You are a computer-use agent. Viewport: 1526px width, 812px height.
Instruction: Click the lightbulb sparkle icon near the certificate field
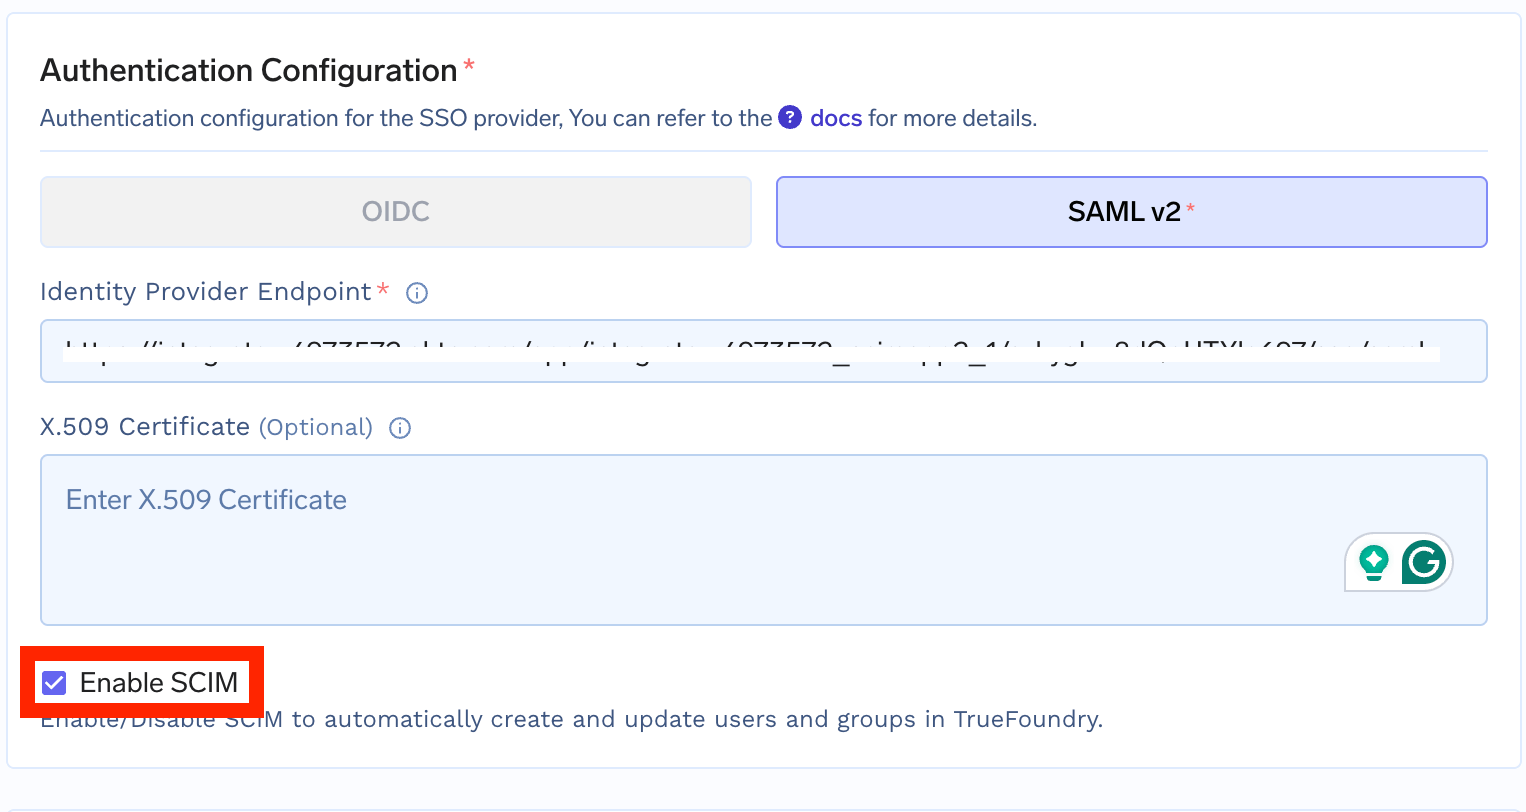tap(1373, 562)
